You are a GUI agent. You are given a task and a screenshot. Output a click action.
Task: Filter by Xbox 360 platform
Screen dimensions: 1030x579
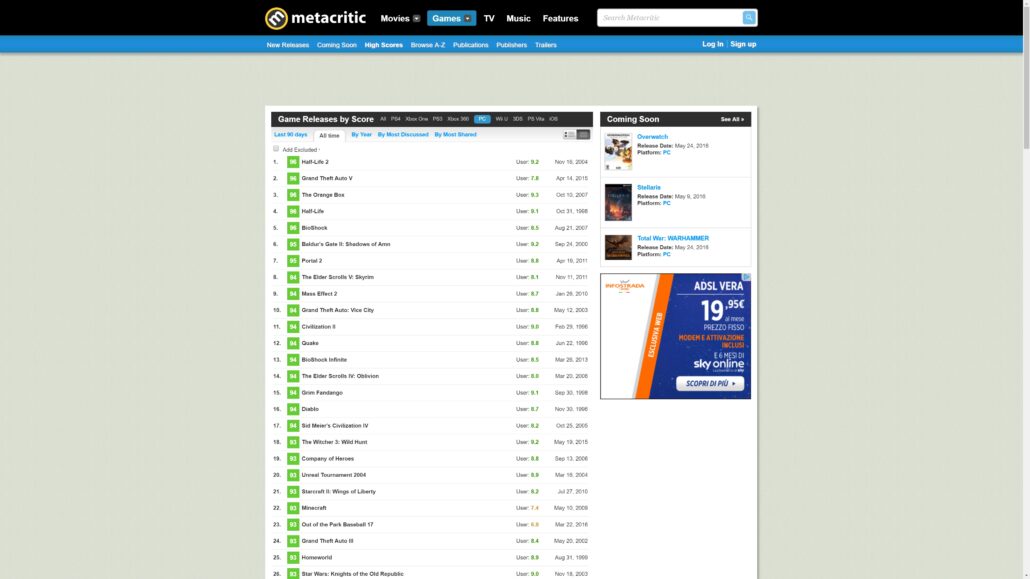click(x=458, y=119)
